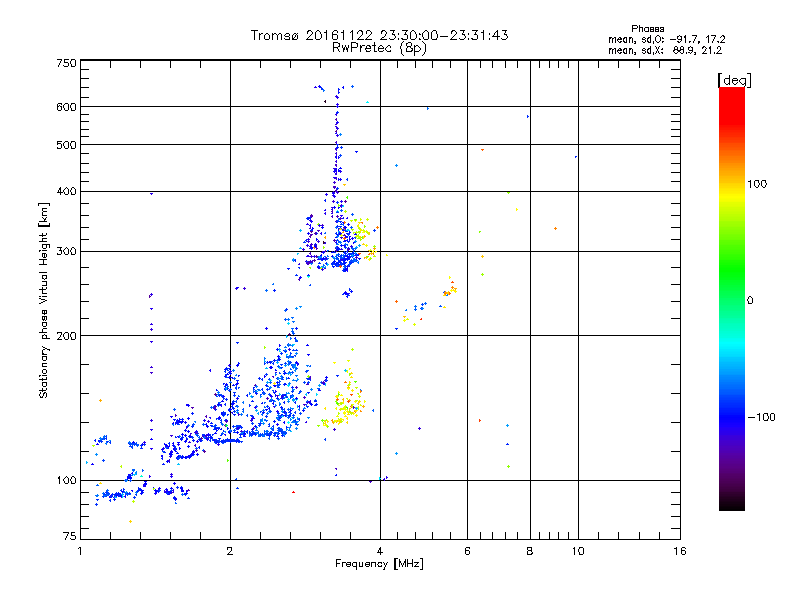Click the colorbar tick label '100'
Viewport: 800px width, 600px height.
(757, 184)
